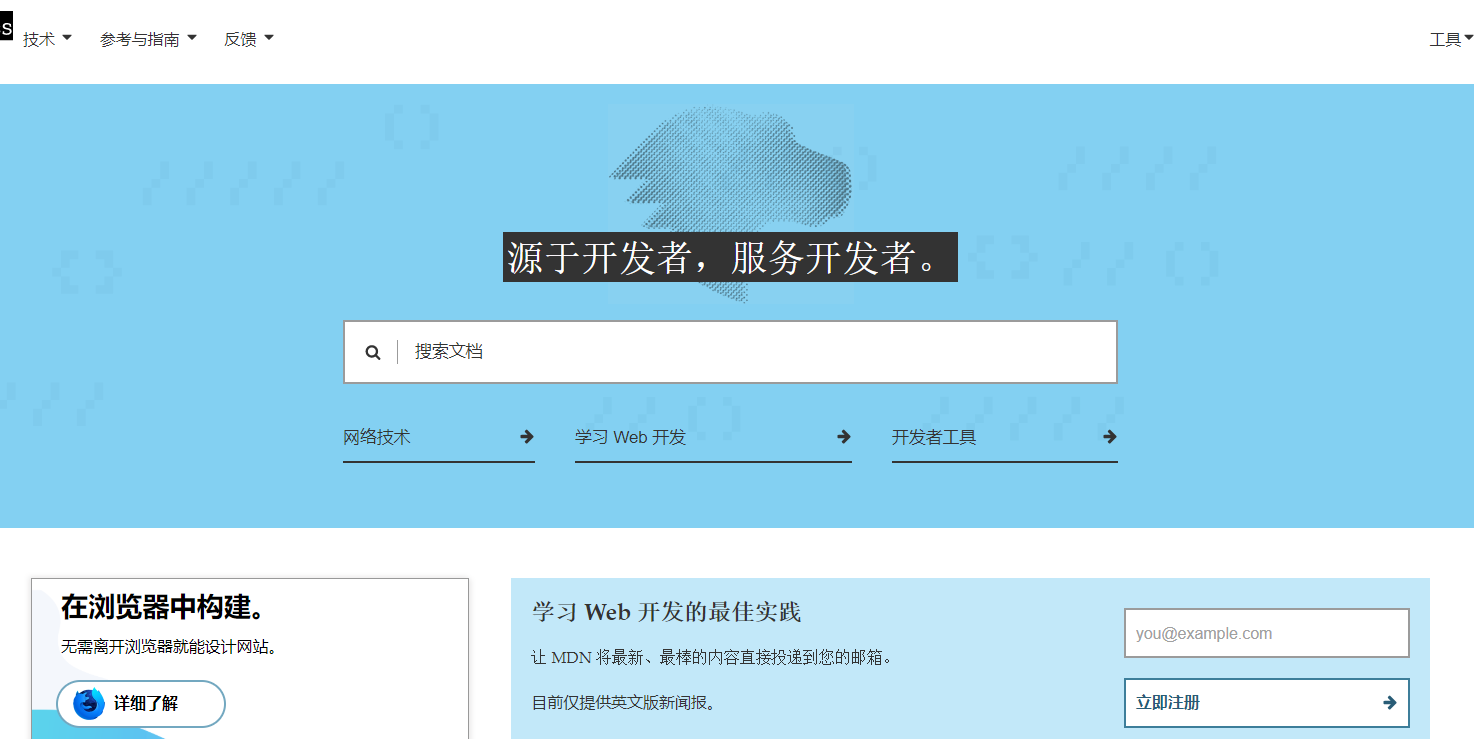
Task: Click the arrow icon beside 学习 Web 开发
Action: [x=844, y=437]
